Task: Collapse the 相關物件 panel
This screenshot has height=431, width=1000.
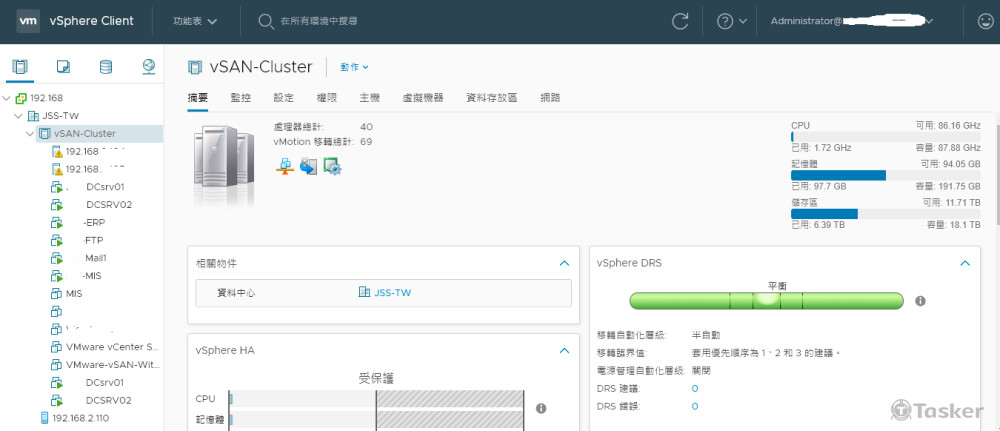Action: tap(564, 263)
